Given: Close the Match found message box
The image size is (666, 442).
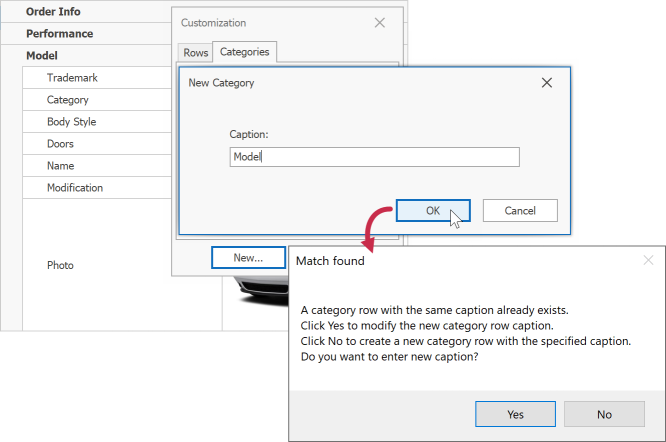Looking at the screenshot, I should 648,260.
